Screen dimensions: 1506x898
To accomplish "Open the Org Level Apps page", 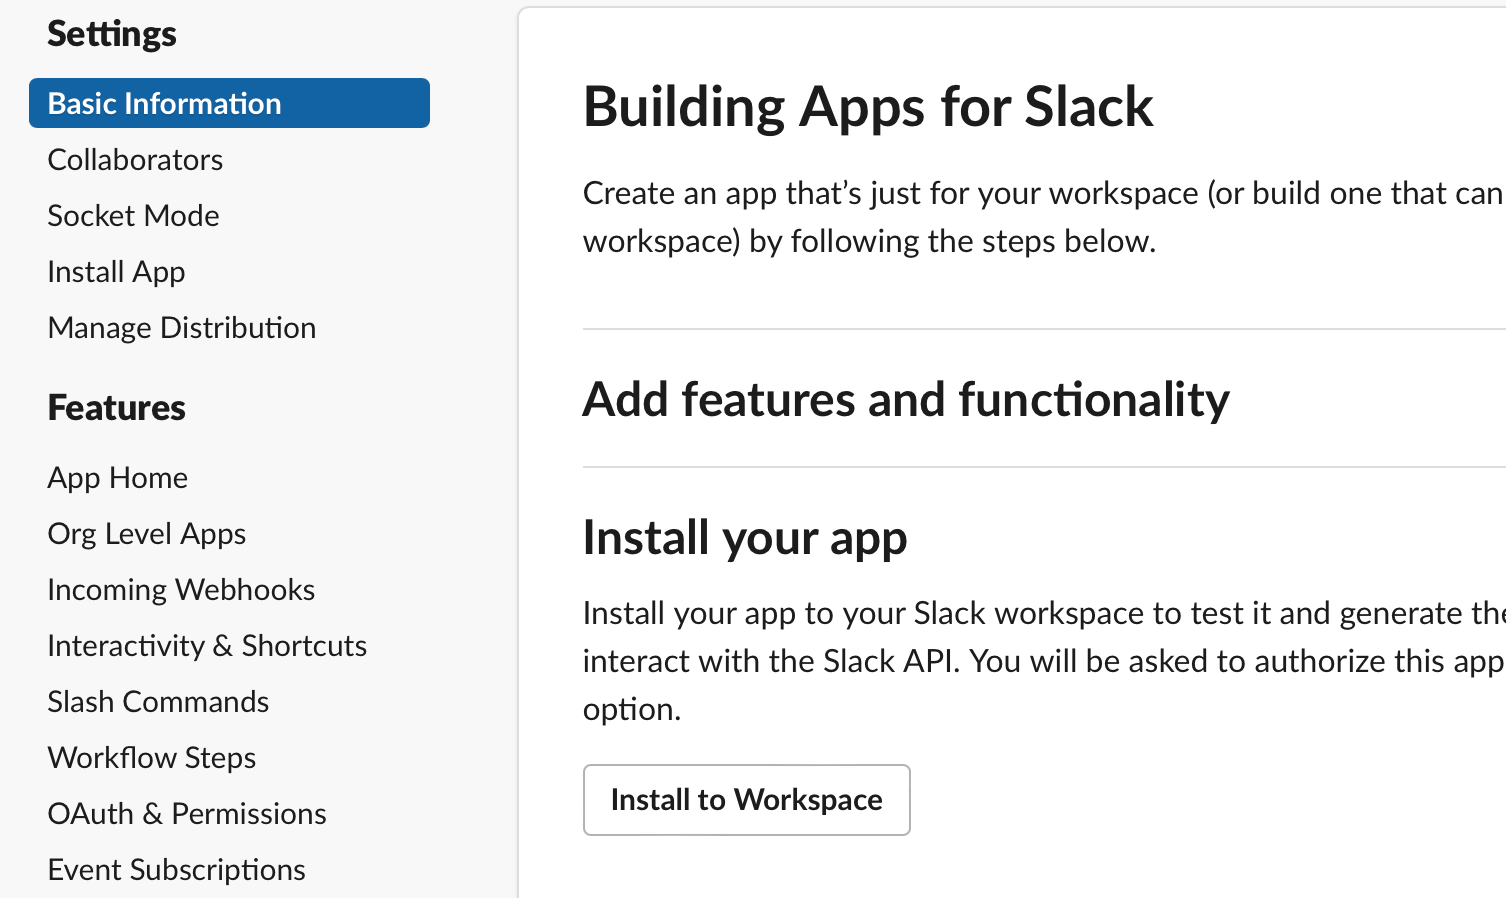I will coord(146,533).
